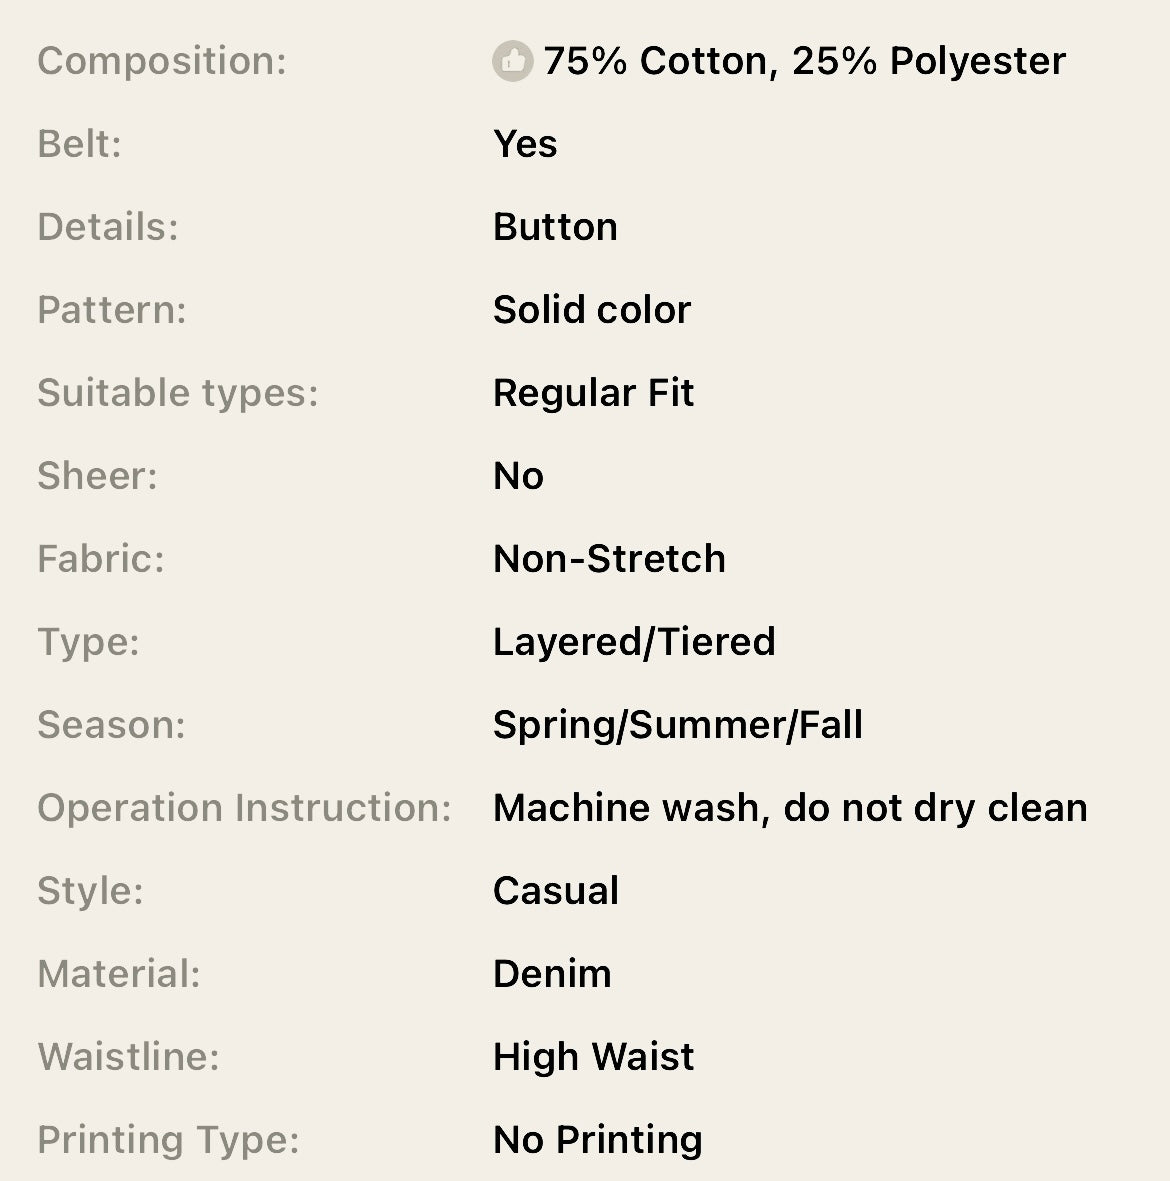Screen dimensions: 1170x1181
Task: Click the "Denim" material value
Action: (552, 975)
